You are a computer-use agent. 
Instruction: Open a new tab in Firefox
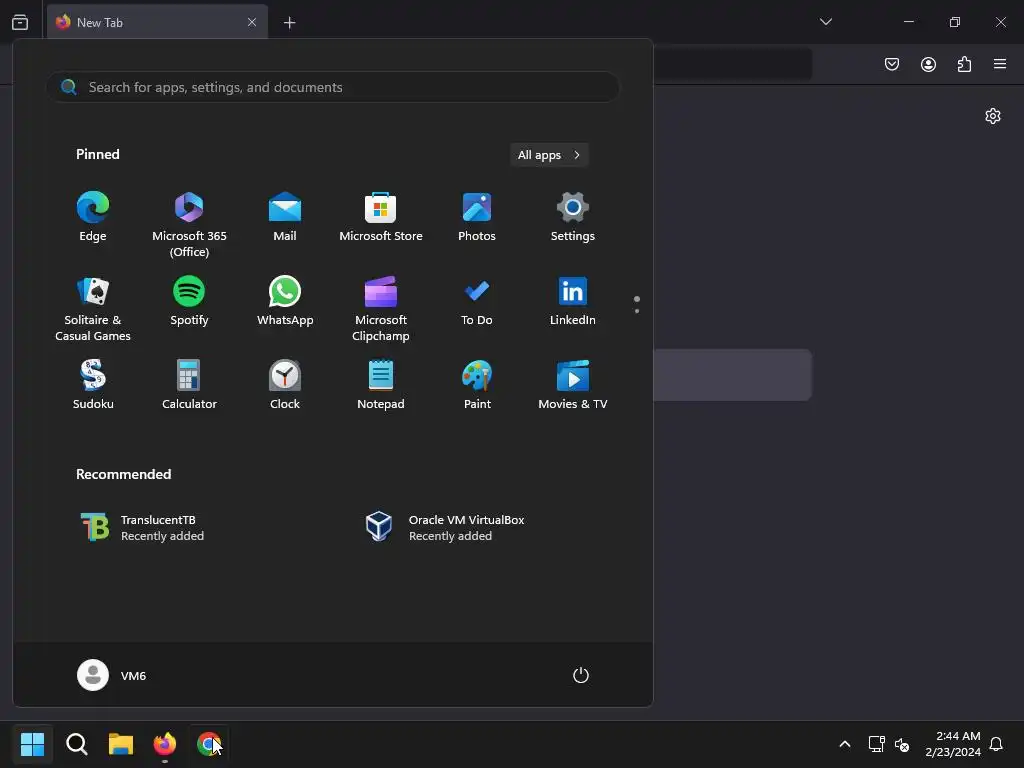289,23
